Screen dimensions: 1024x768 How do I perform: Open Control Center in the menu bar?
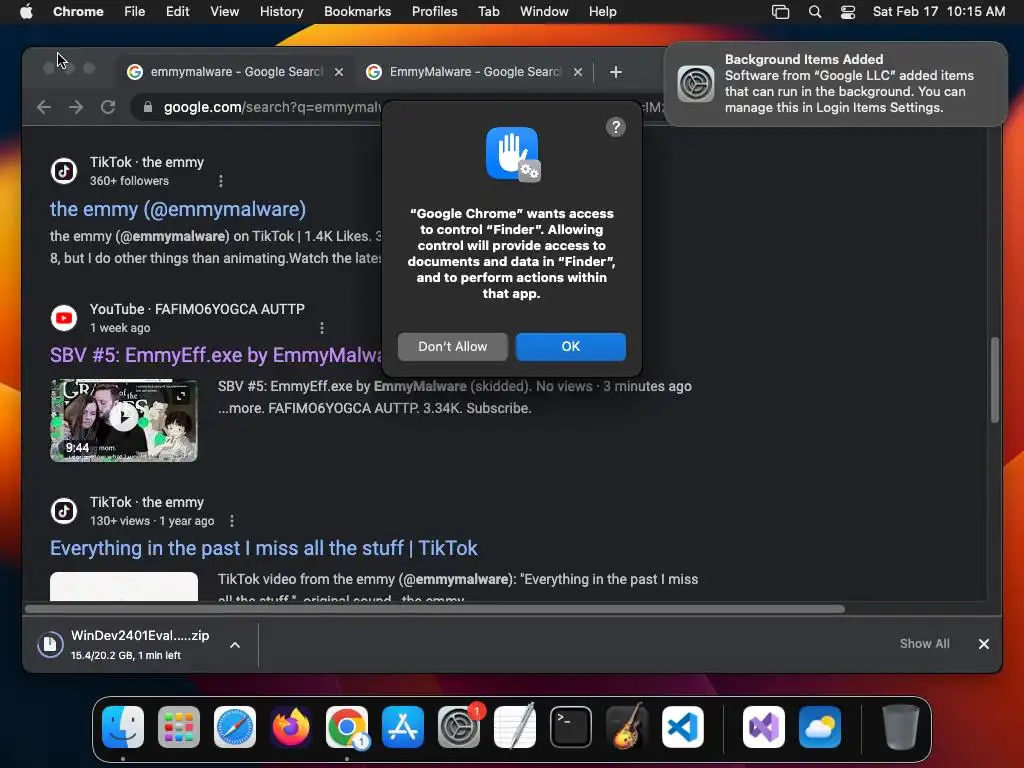(x=848, y=12)
